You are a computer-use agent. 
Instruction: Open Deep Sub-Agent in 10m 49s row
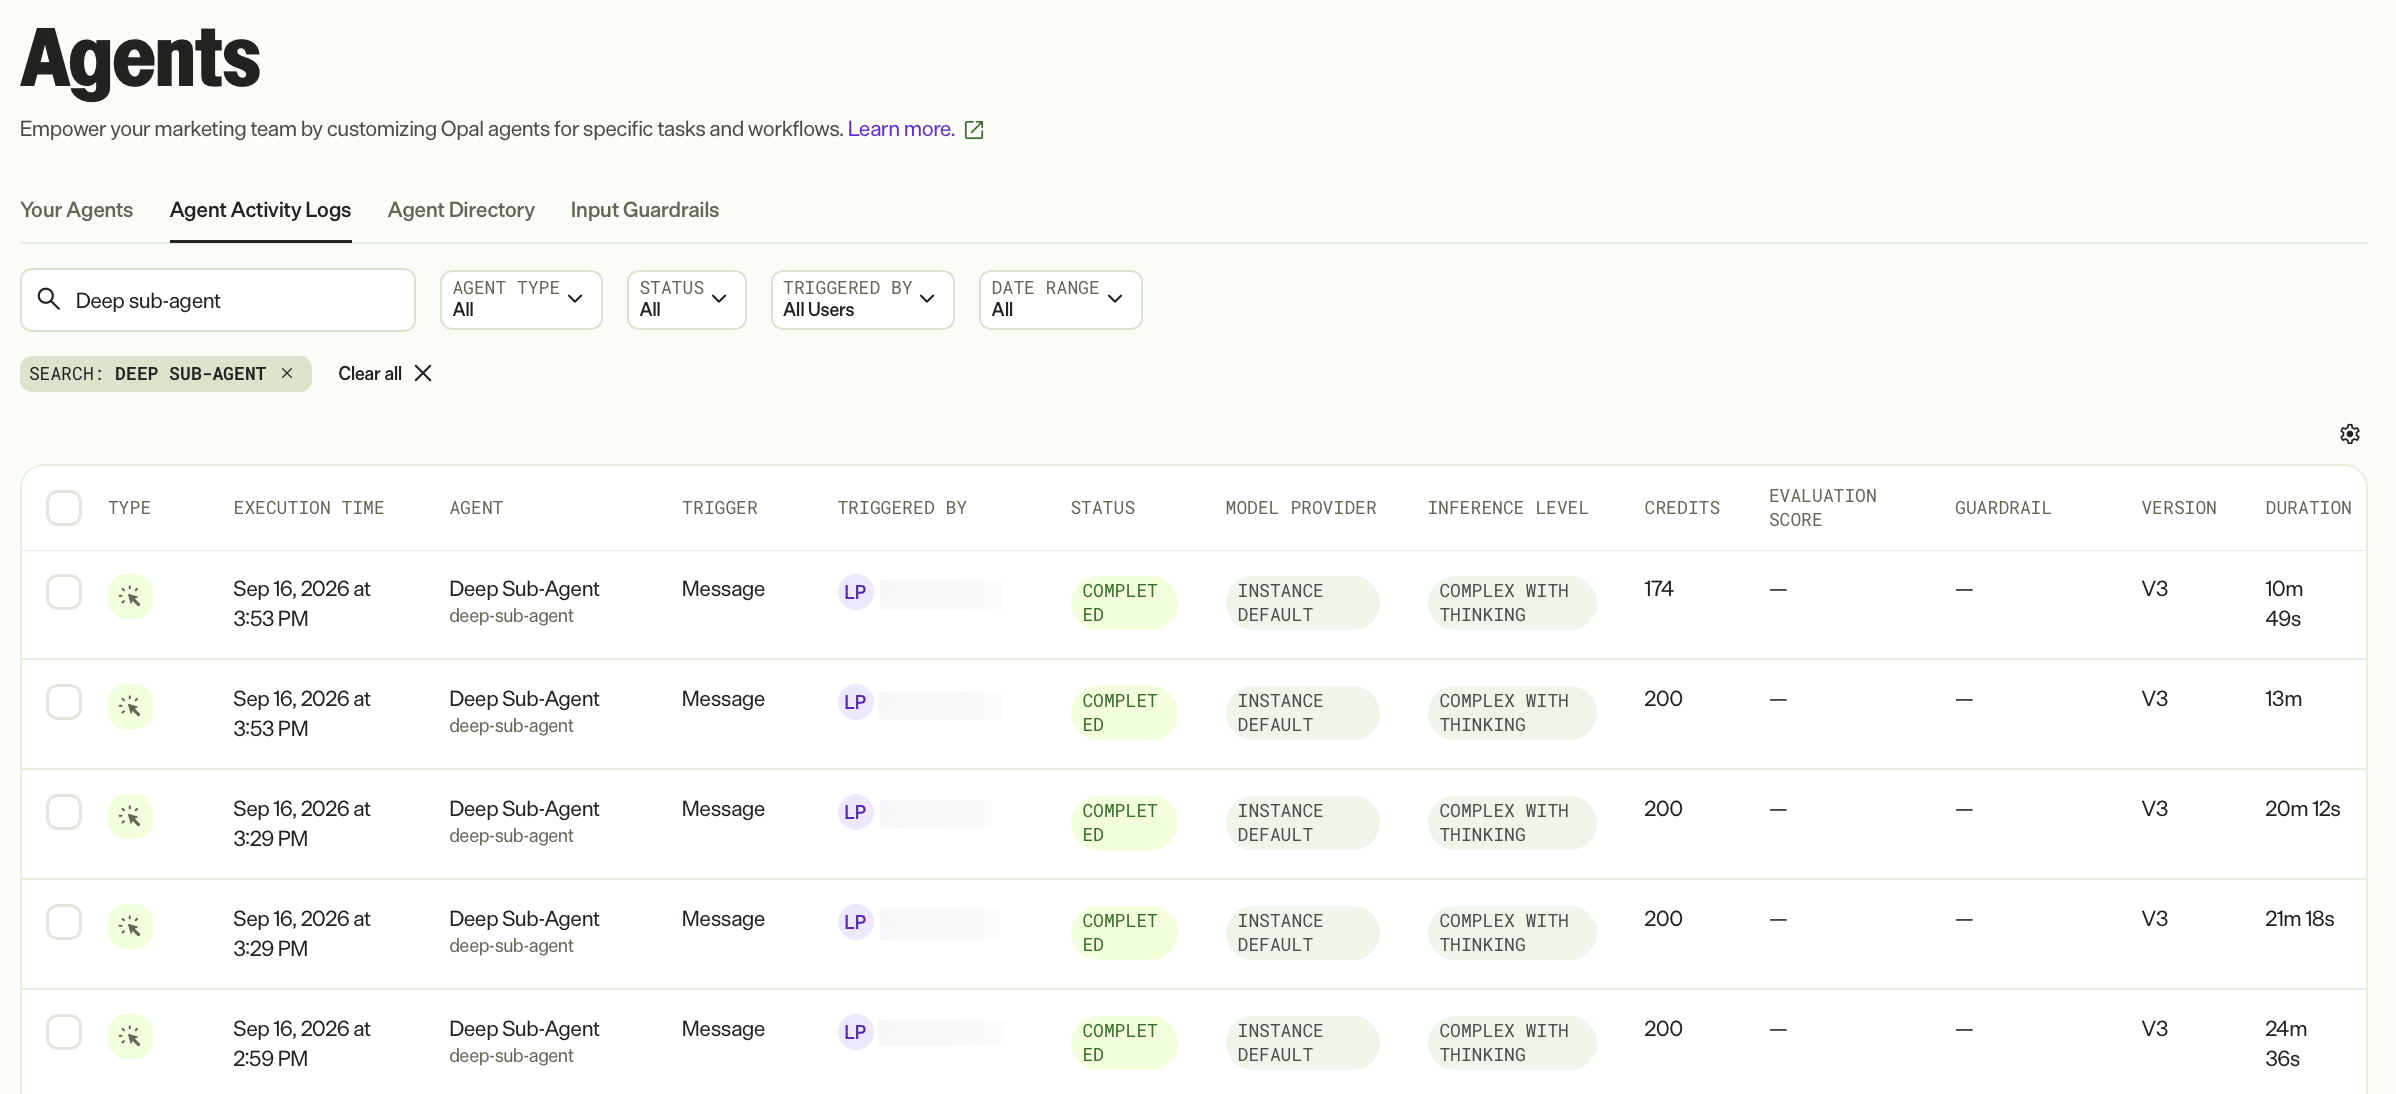(x=524, y=589)
